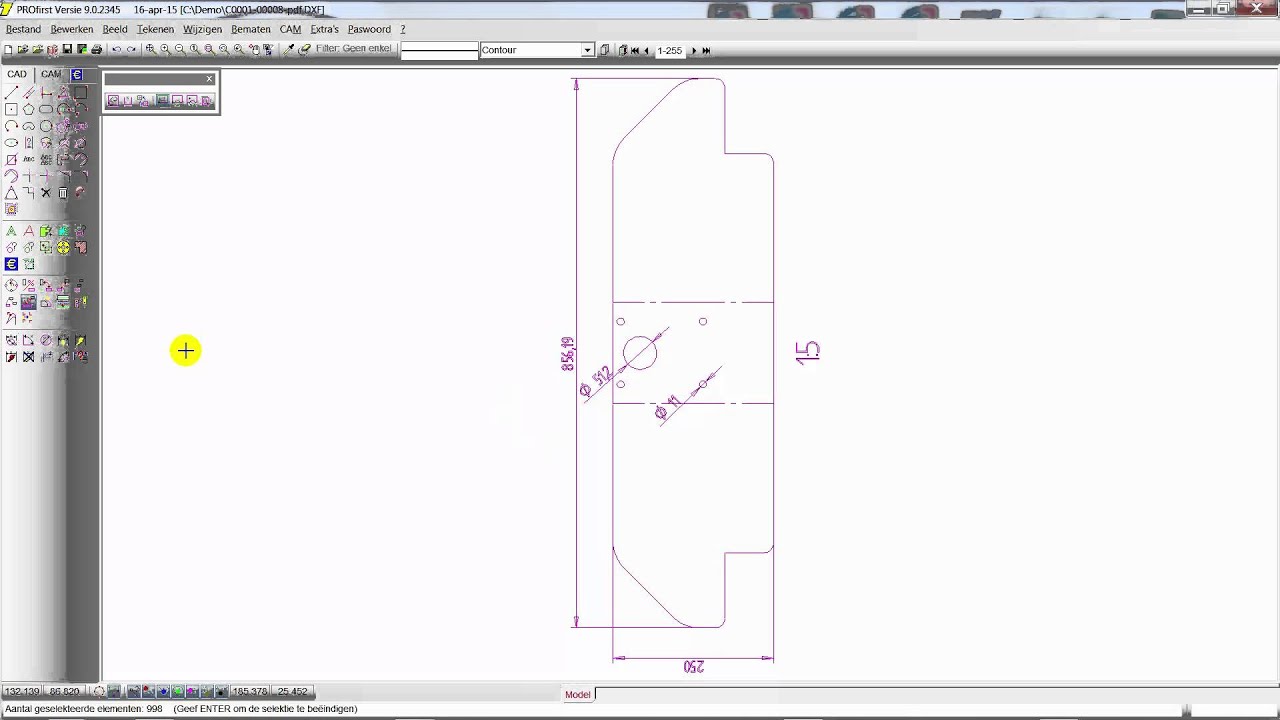Click the 856.19 dimension text
The image size is (1280, 720).
click(568, 354)
